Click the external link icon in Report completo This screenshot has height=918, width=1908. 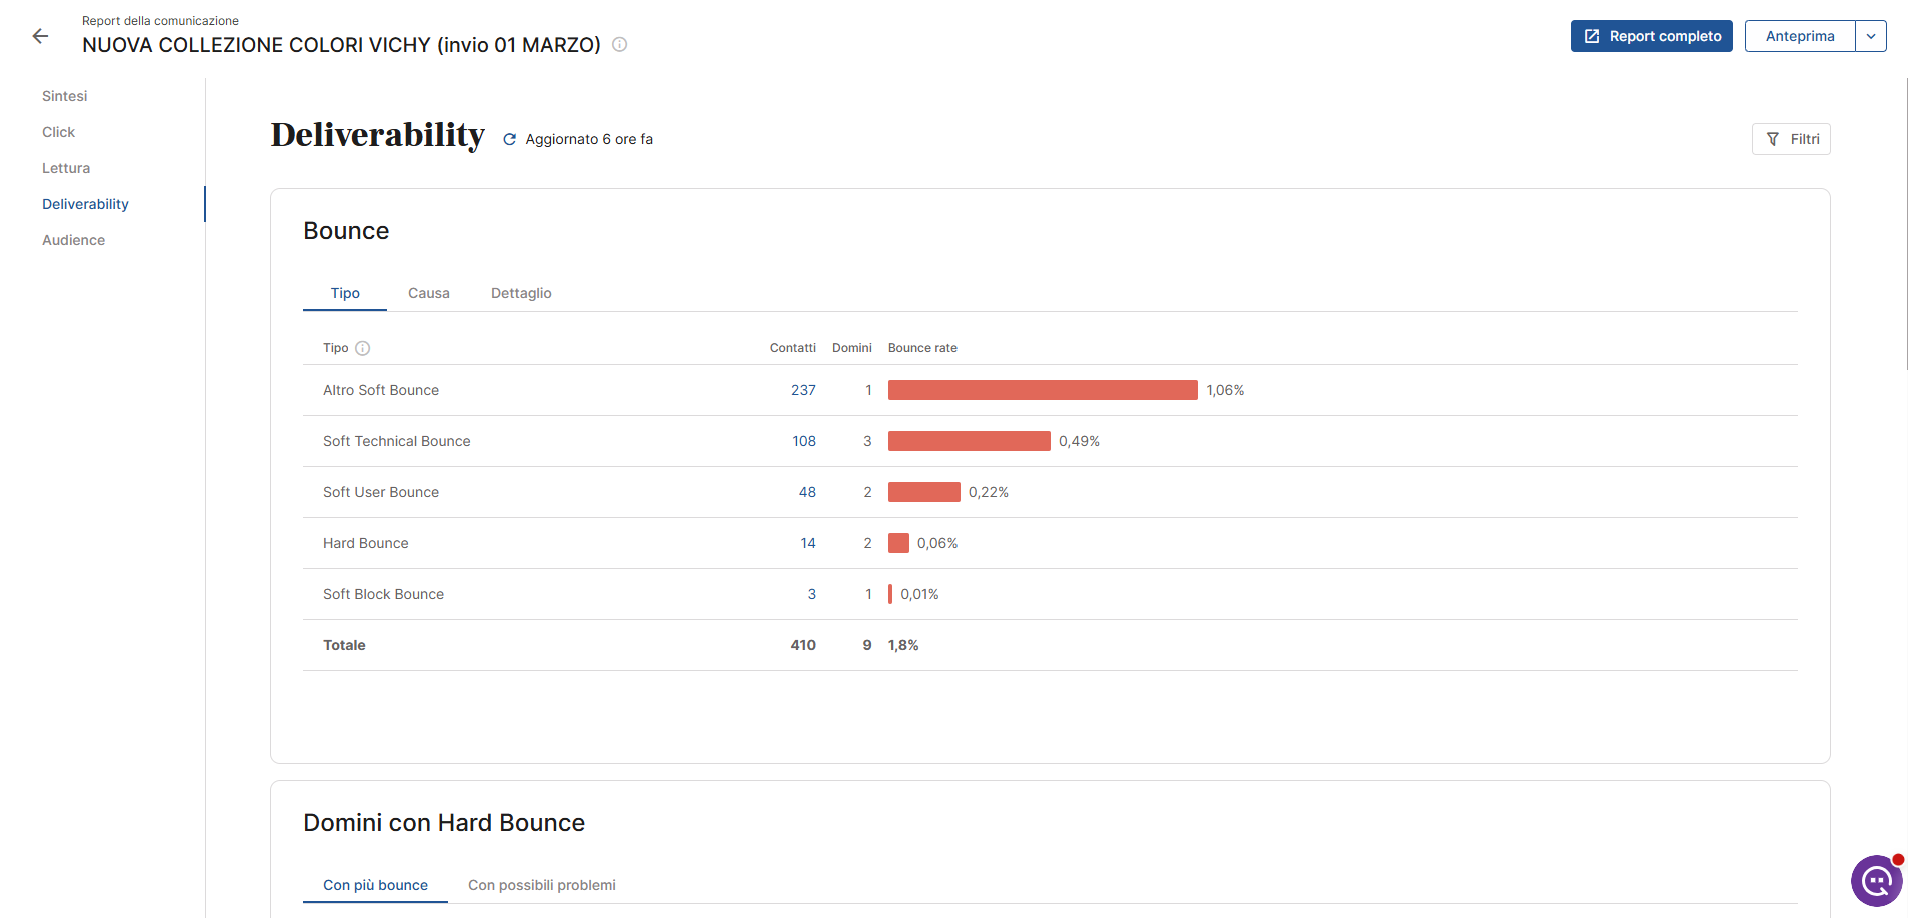tap(1592, 36)
